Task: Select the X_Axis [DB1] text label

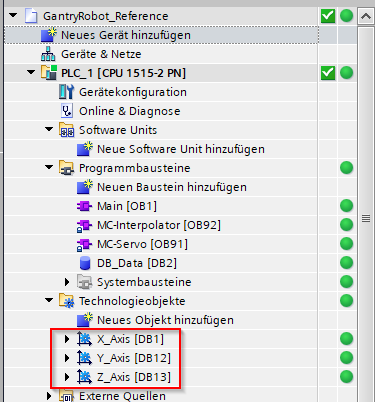Action: tap(130, 339)
